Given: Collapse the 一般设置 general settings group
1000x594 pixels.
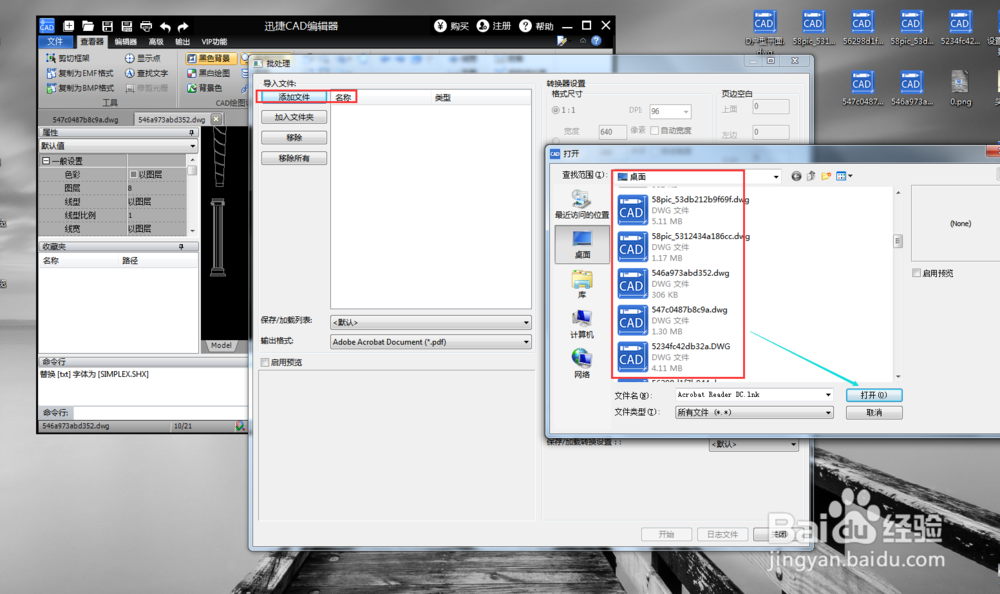Looking at the screenshot, I should tap(46, 161).
